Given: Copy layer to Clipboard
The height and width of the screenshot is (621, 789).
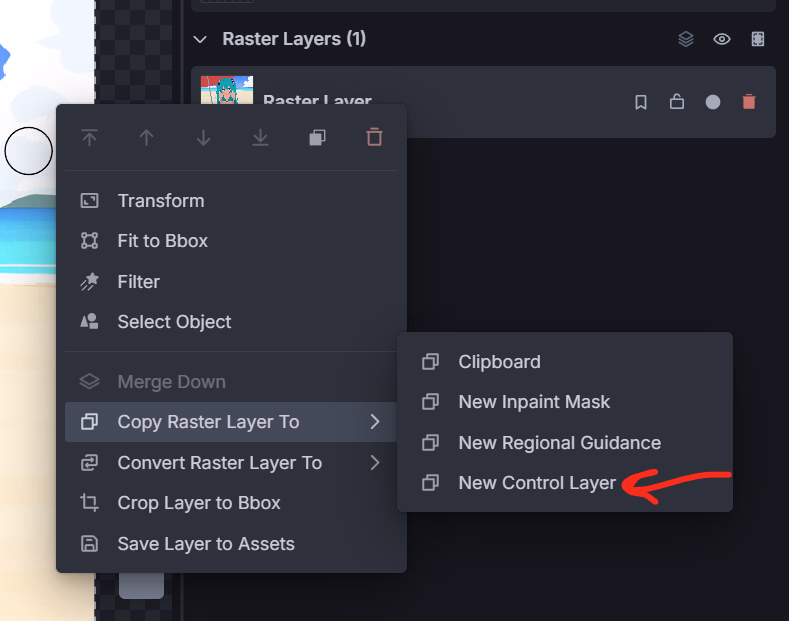Looking at the screenshot, I should [565, 362].
